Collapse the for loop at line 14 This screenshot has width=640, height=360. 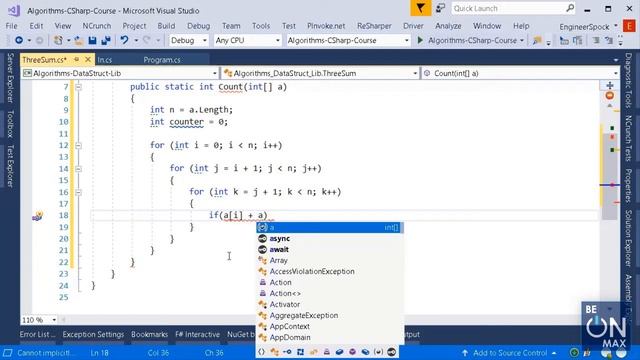(x=78, y=169)
